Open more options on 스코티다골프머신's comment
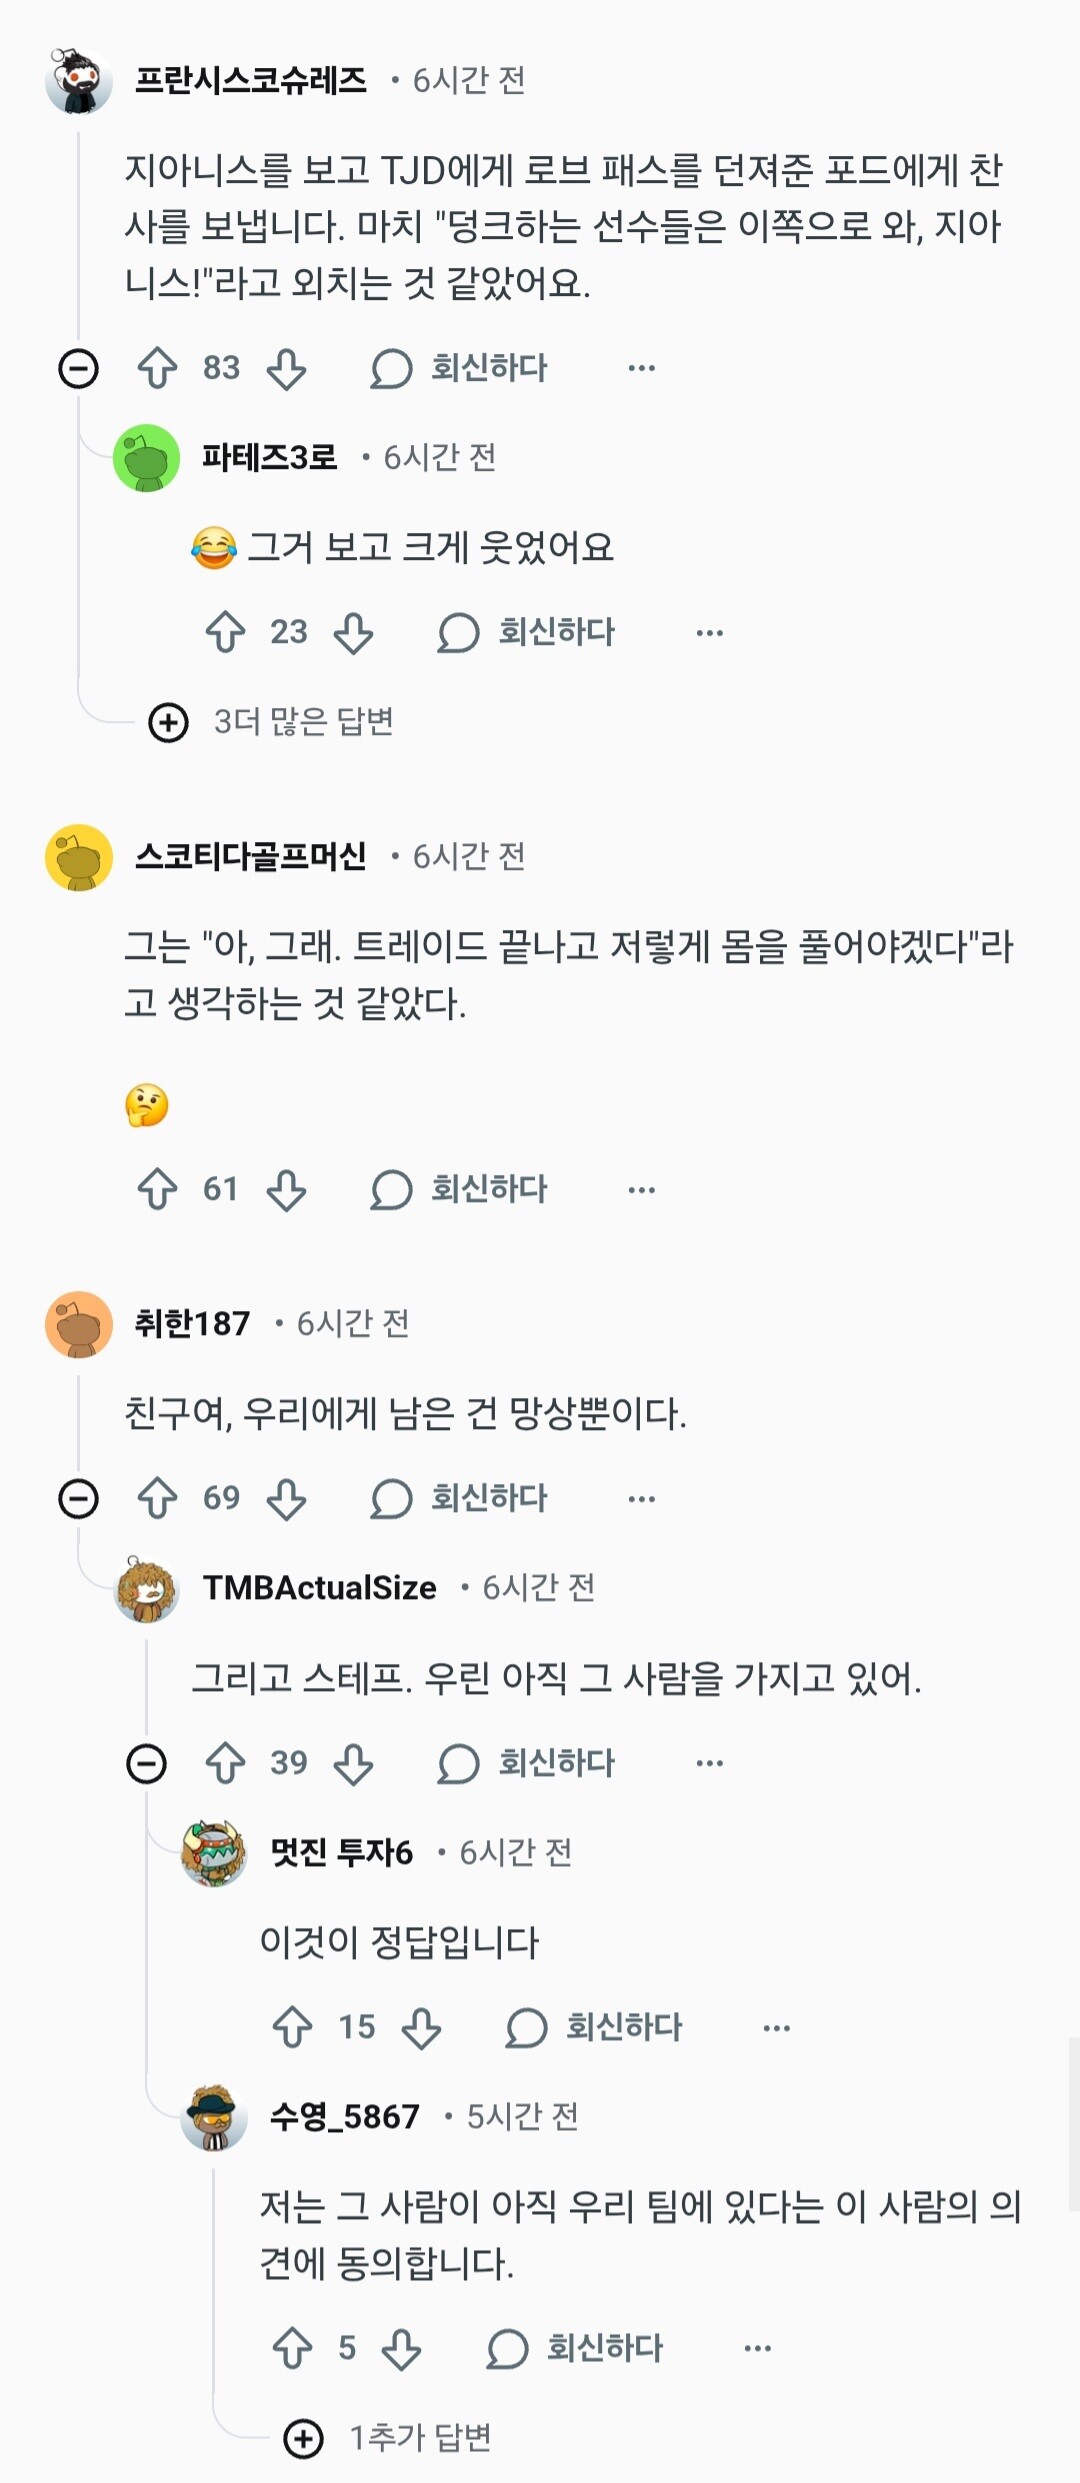 (x=641, y=1189)
